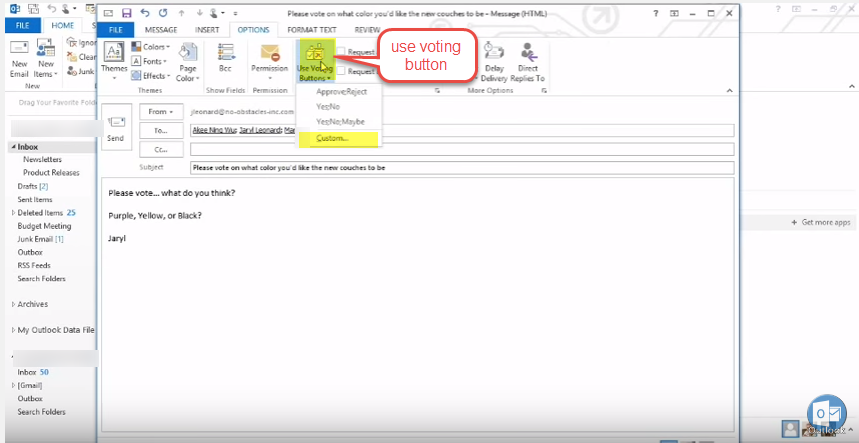Open Ribbon Display Options in message window

pos(674,13)
